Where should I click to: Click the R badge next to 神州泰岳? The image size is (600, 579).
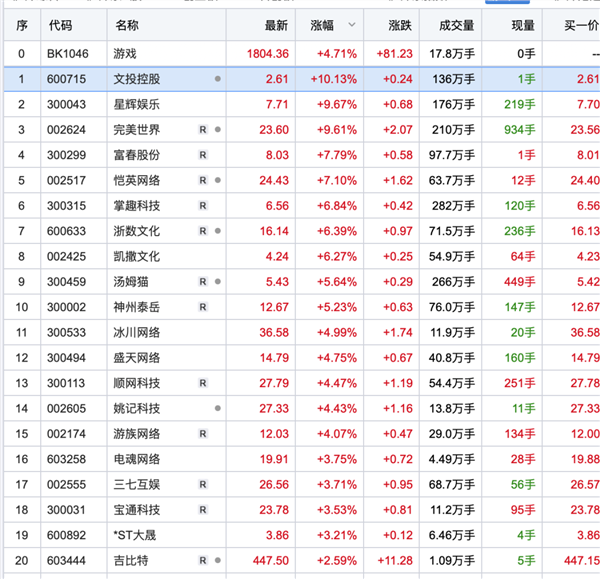[x=203, y=308]
